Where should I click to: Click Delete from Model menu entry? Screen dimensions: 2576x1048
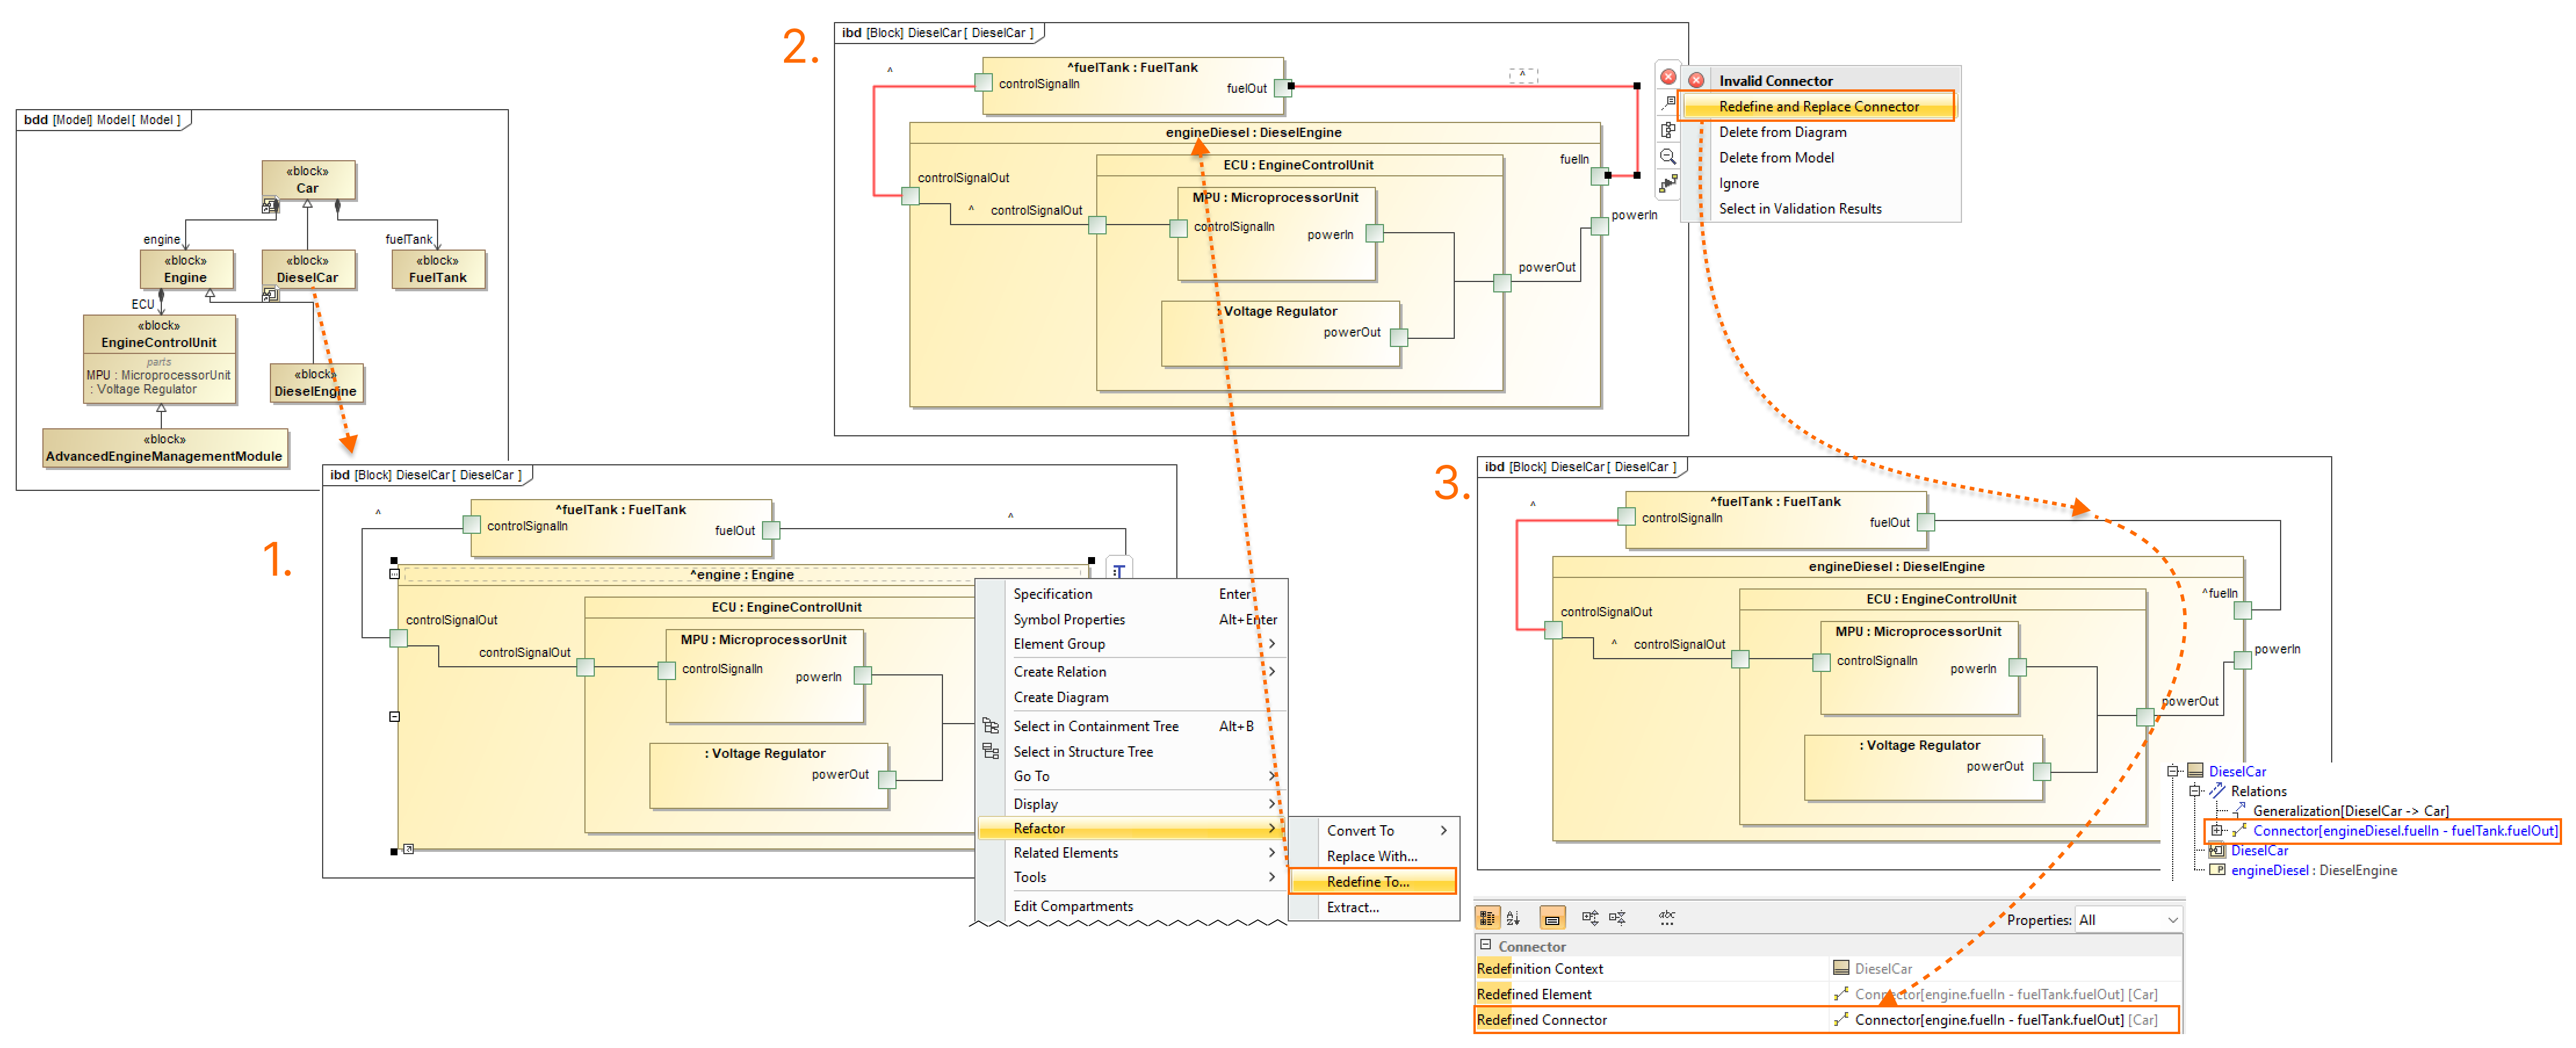[x=1776, y=157]
